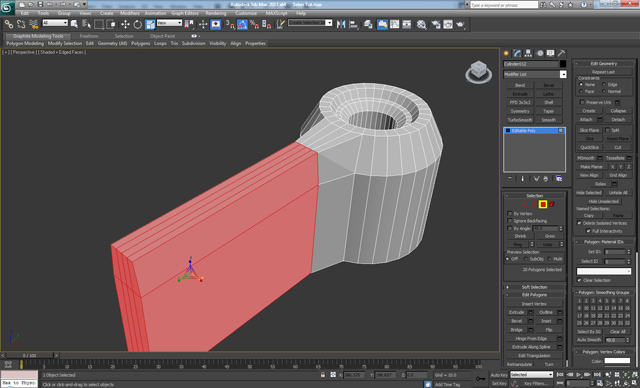Switch to the Freeform ribbon tab

point(89,36)
